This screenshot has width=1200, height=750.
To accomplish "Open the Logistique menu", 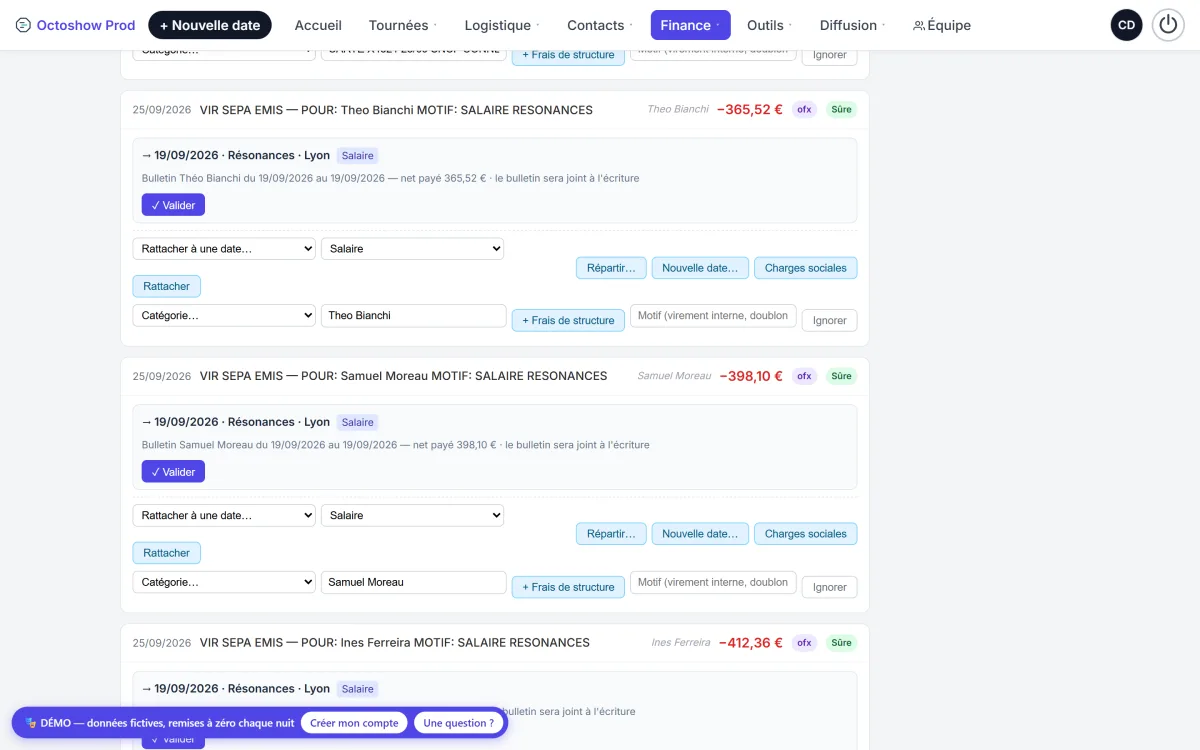I will coord(501,25).
